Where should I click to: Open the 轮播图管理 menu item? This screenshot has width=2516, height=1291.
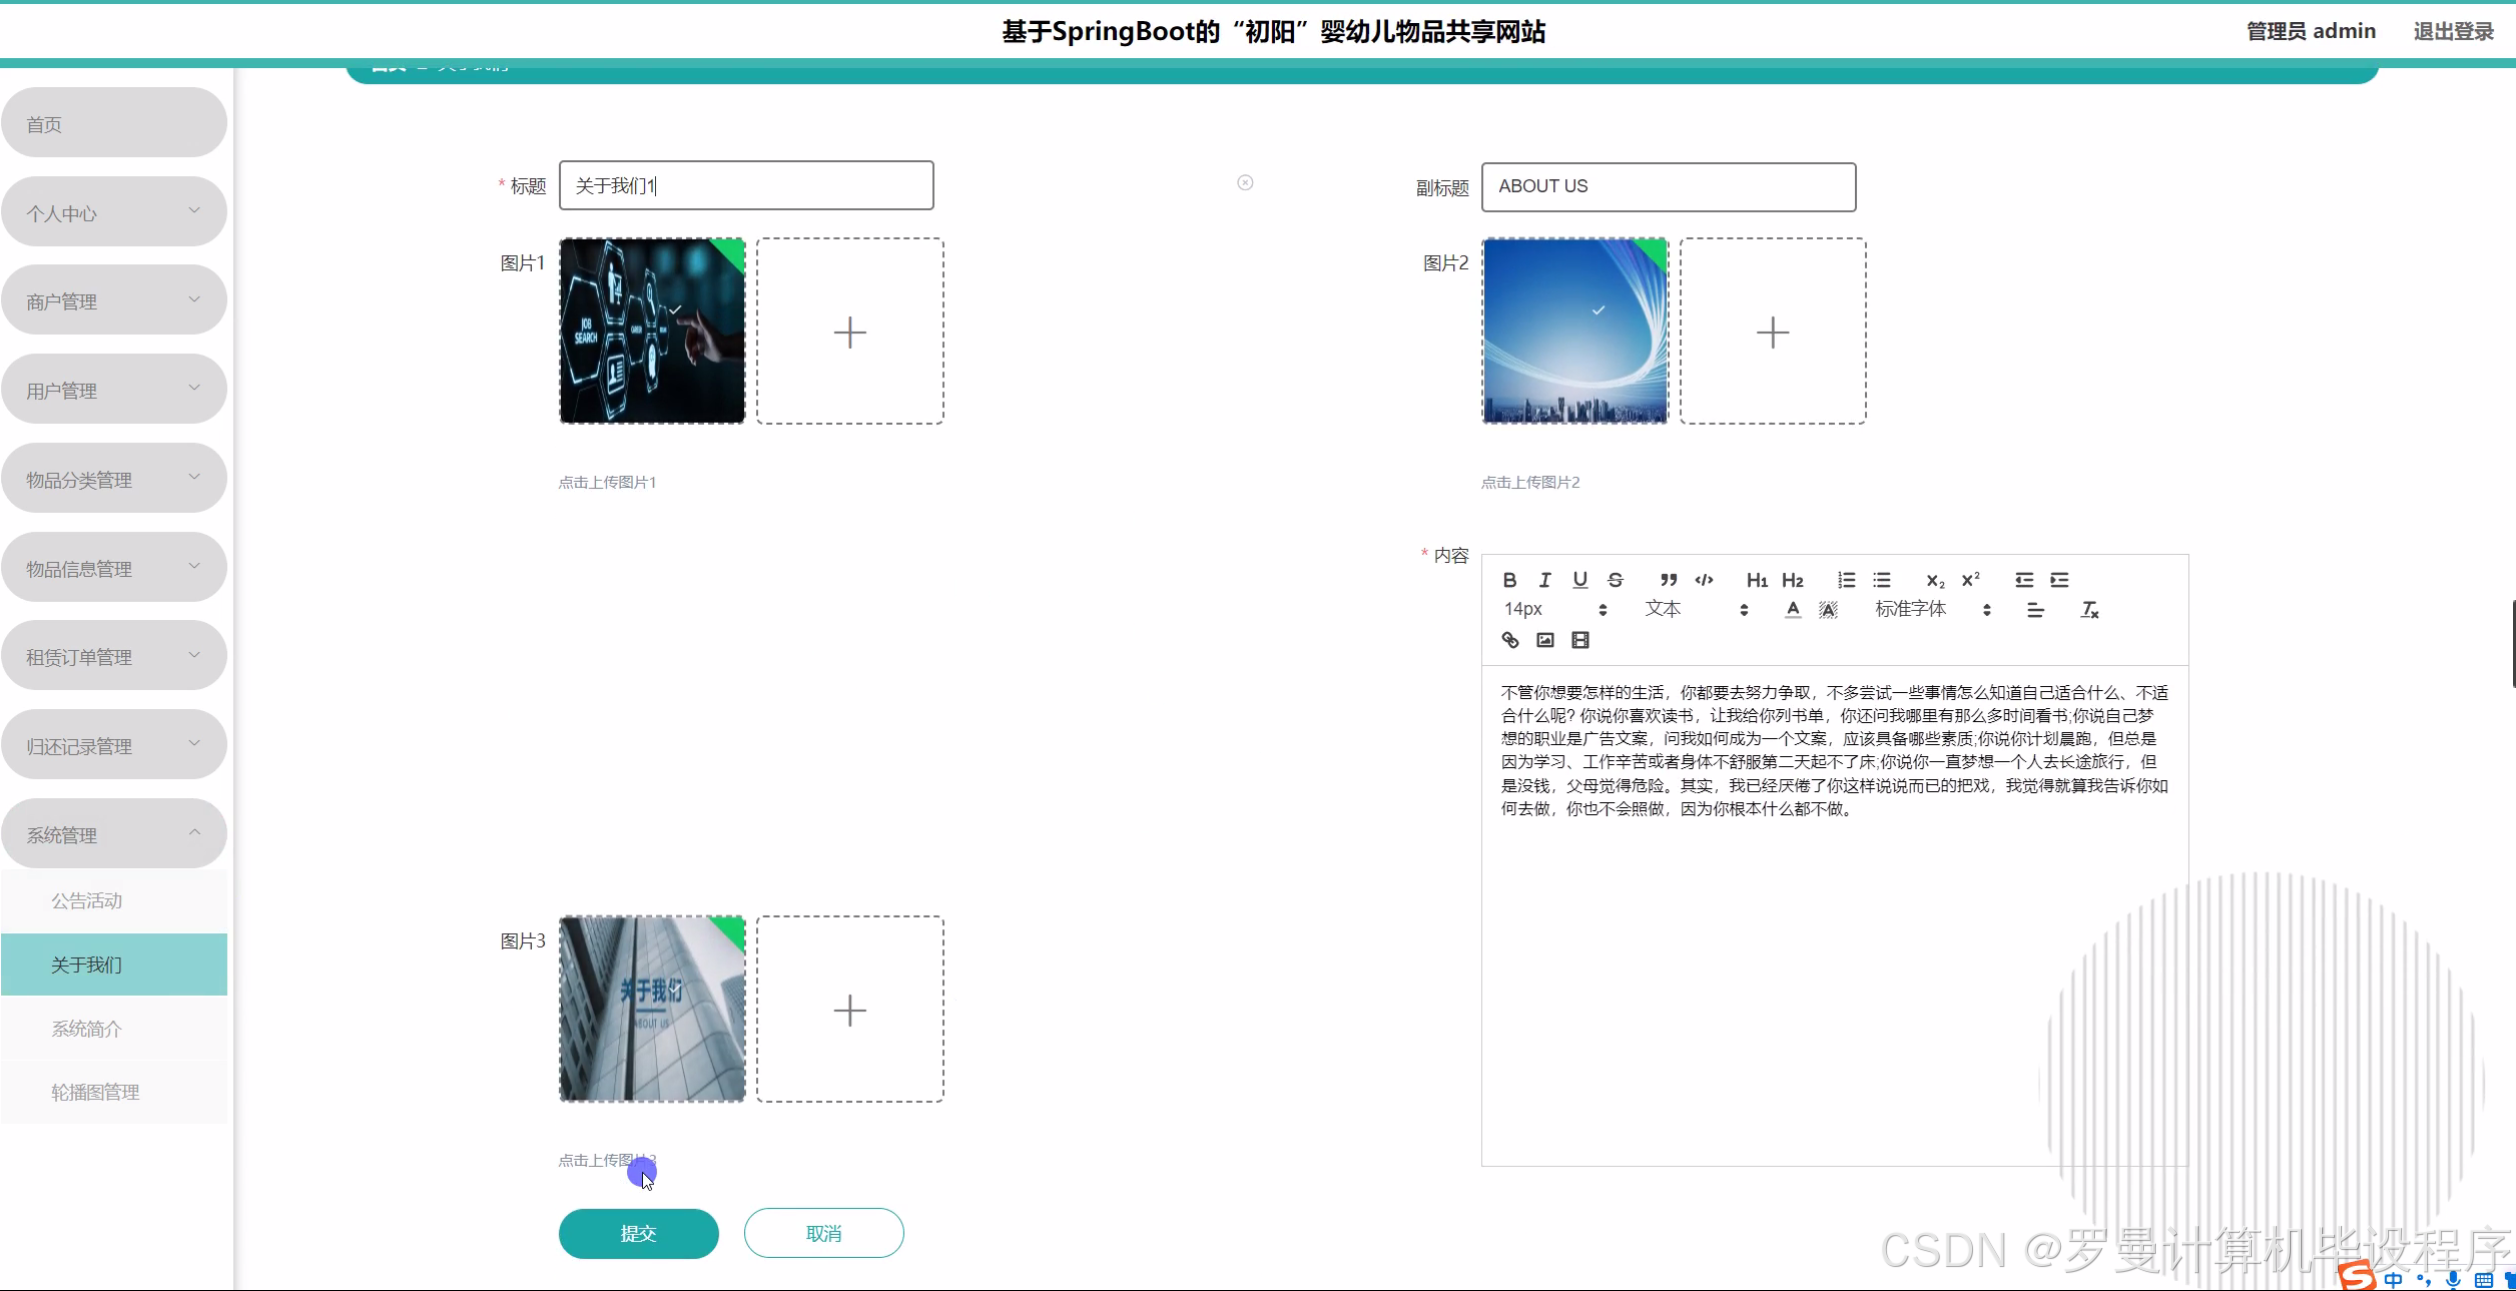(x=96, y=1092)
